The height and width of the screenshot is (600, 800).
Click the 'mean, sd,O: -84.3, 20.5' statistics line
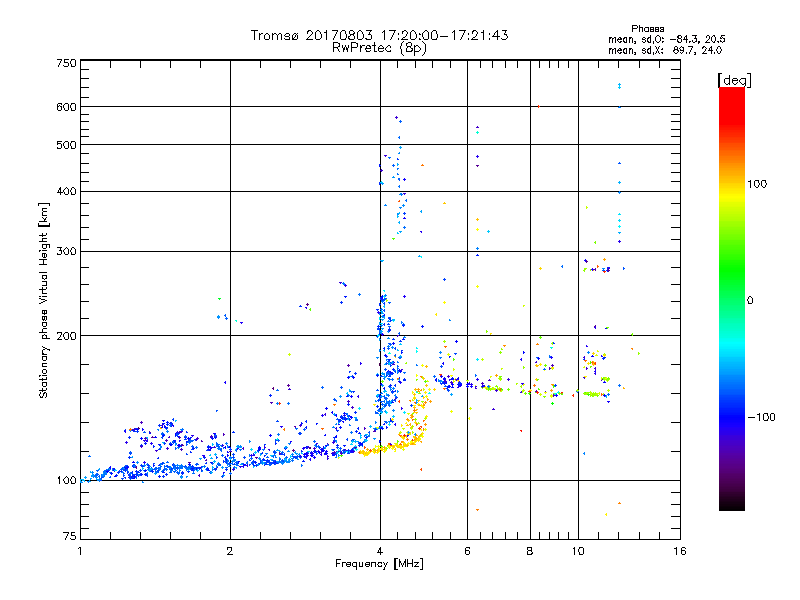666,39
